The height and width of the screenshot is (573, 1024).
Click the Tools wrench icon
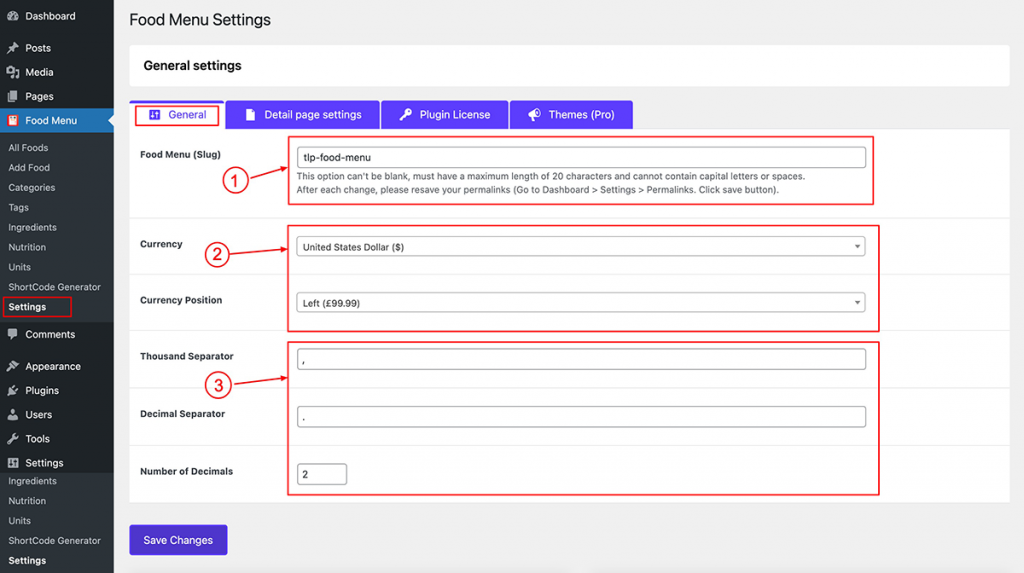click(13, 438)
